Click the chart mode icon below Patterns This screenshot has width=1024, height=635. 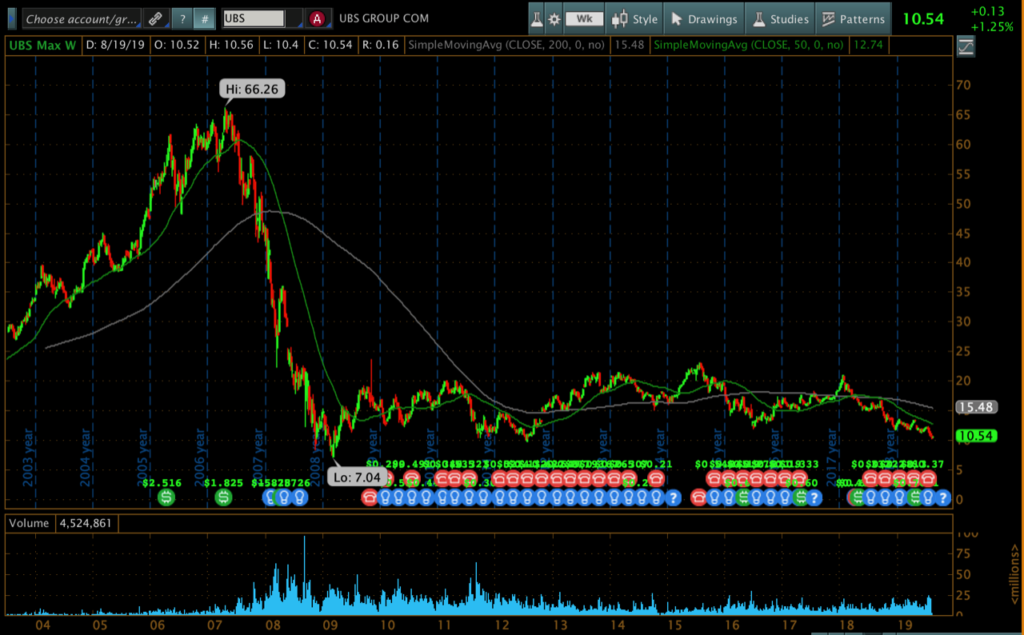tap(966, 46)
